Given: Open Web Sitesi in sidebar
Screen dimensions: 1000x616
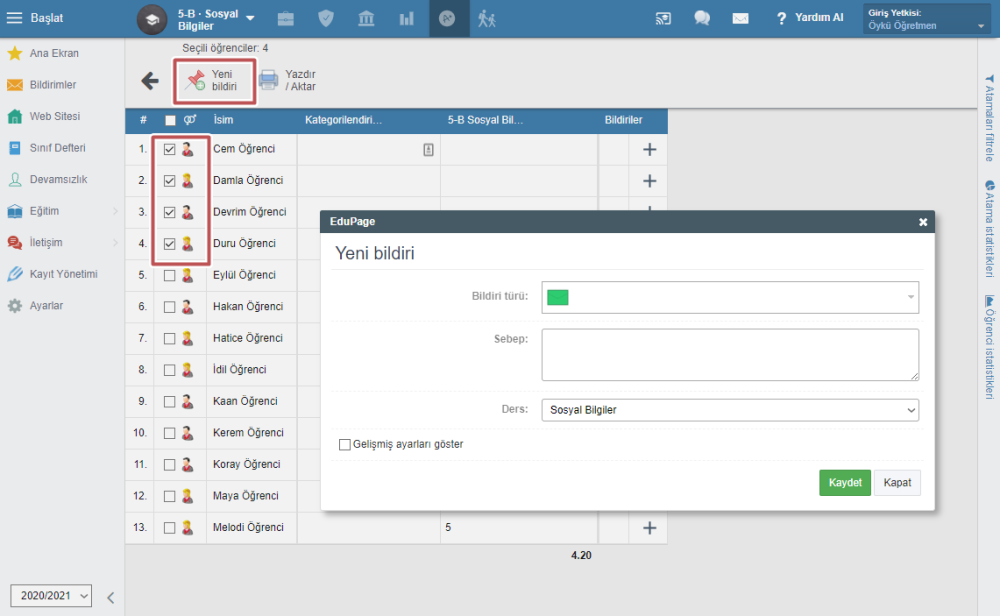Looking at the screenshot, I should tap(55, 117).
